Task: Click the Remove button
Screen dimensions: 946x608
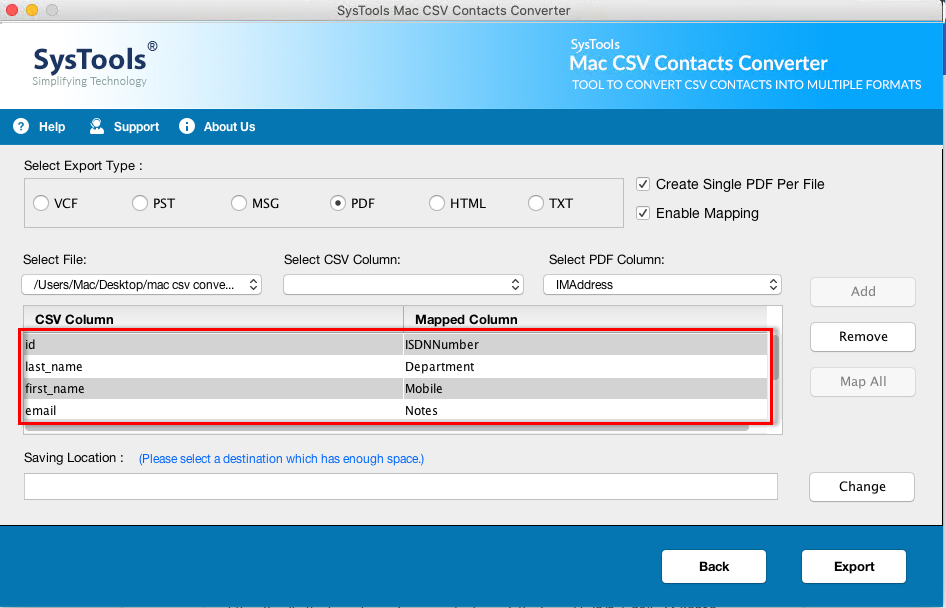Action: [x=863, y=337]
